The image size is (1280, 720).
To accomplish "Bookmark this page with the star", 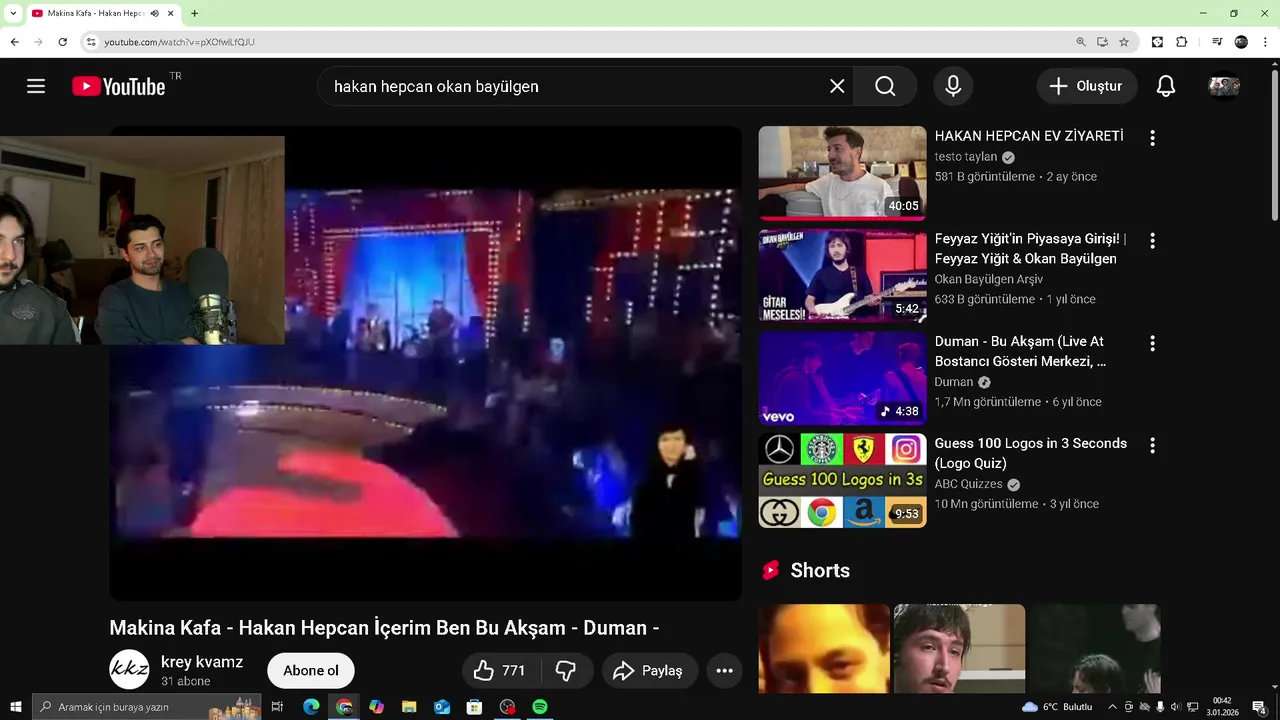I will pyautogui.click(x=1124, y=42).
